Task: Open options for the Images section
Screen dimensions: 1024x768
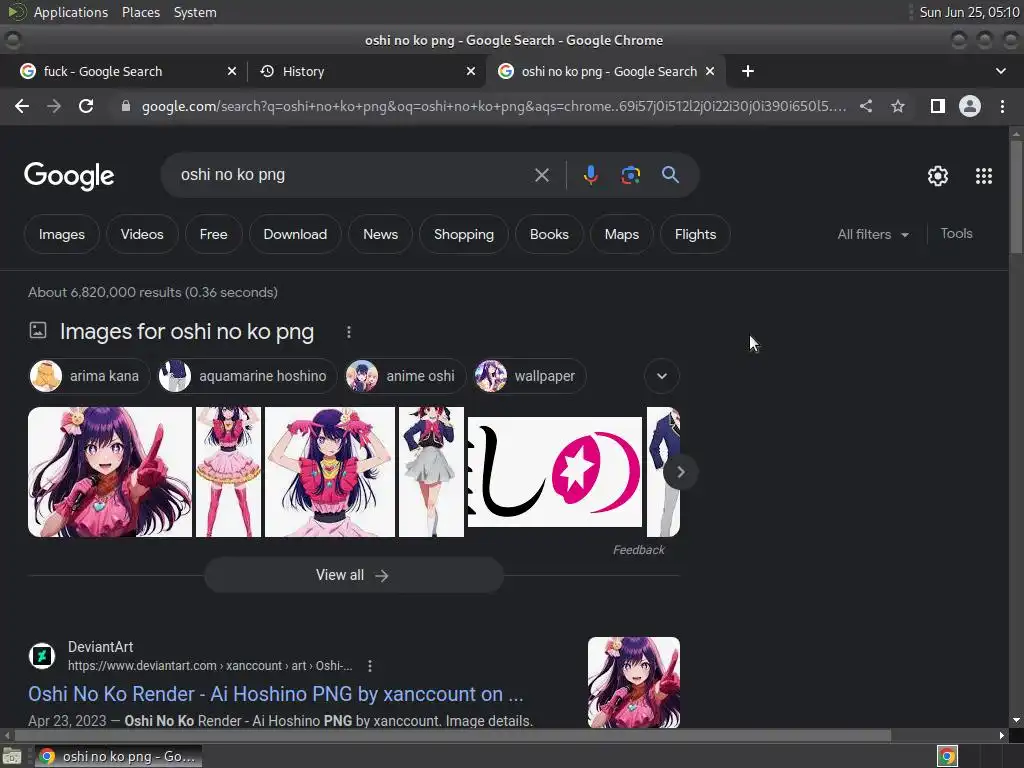Action: [349, 332]
